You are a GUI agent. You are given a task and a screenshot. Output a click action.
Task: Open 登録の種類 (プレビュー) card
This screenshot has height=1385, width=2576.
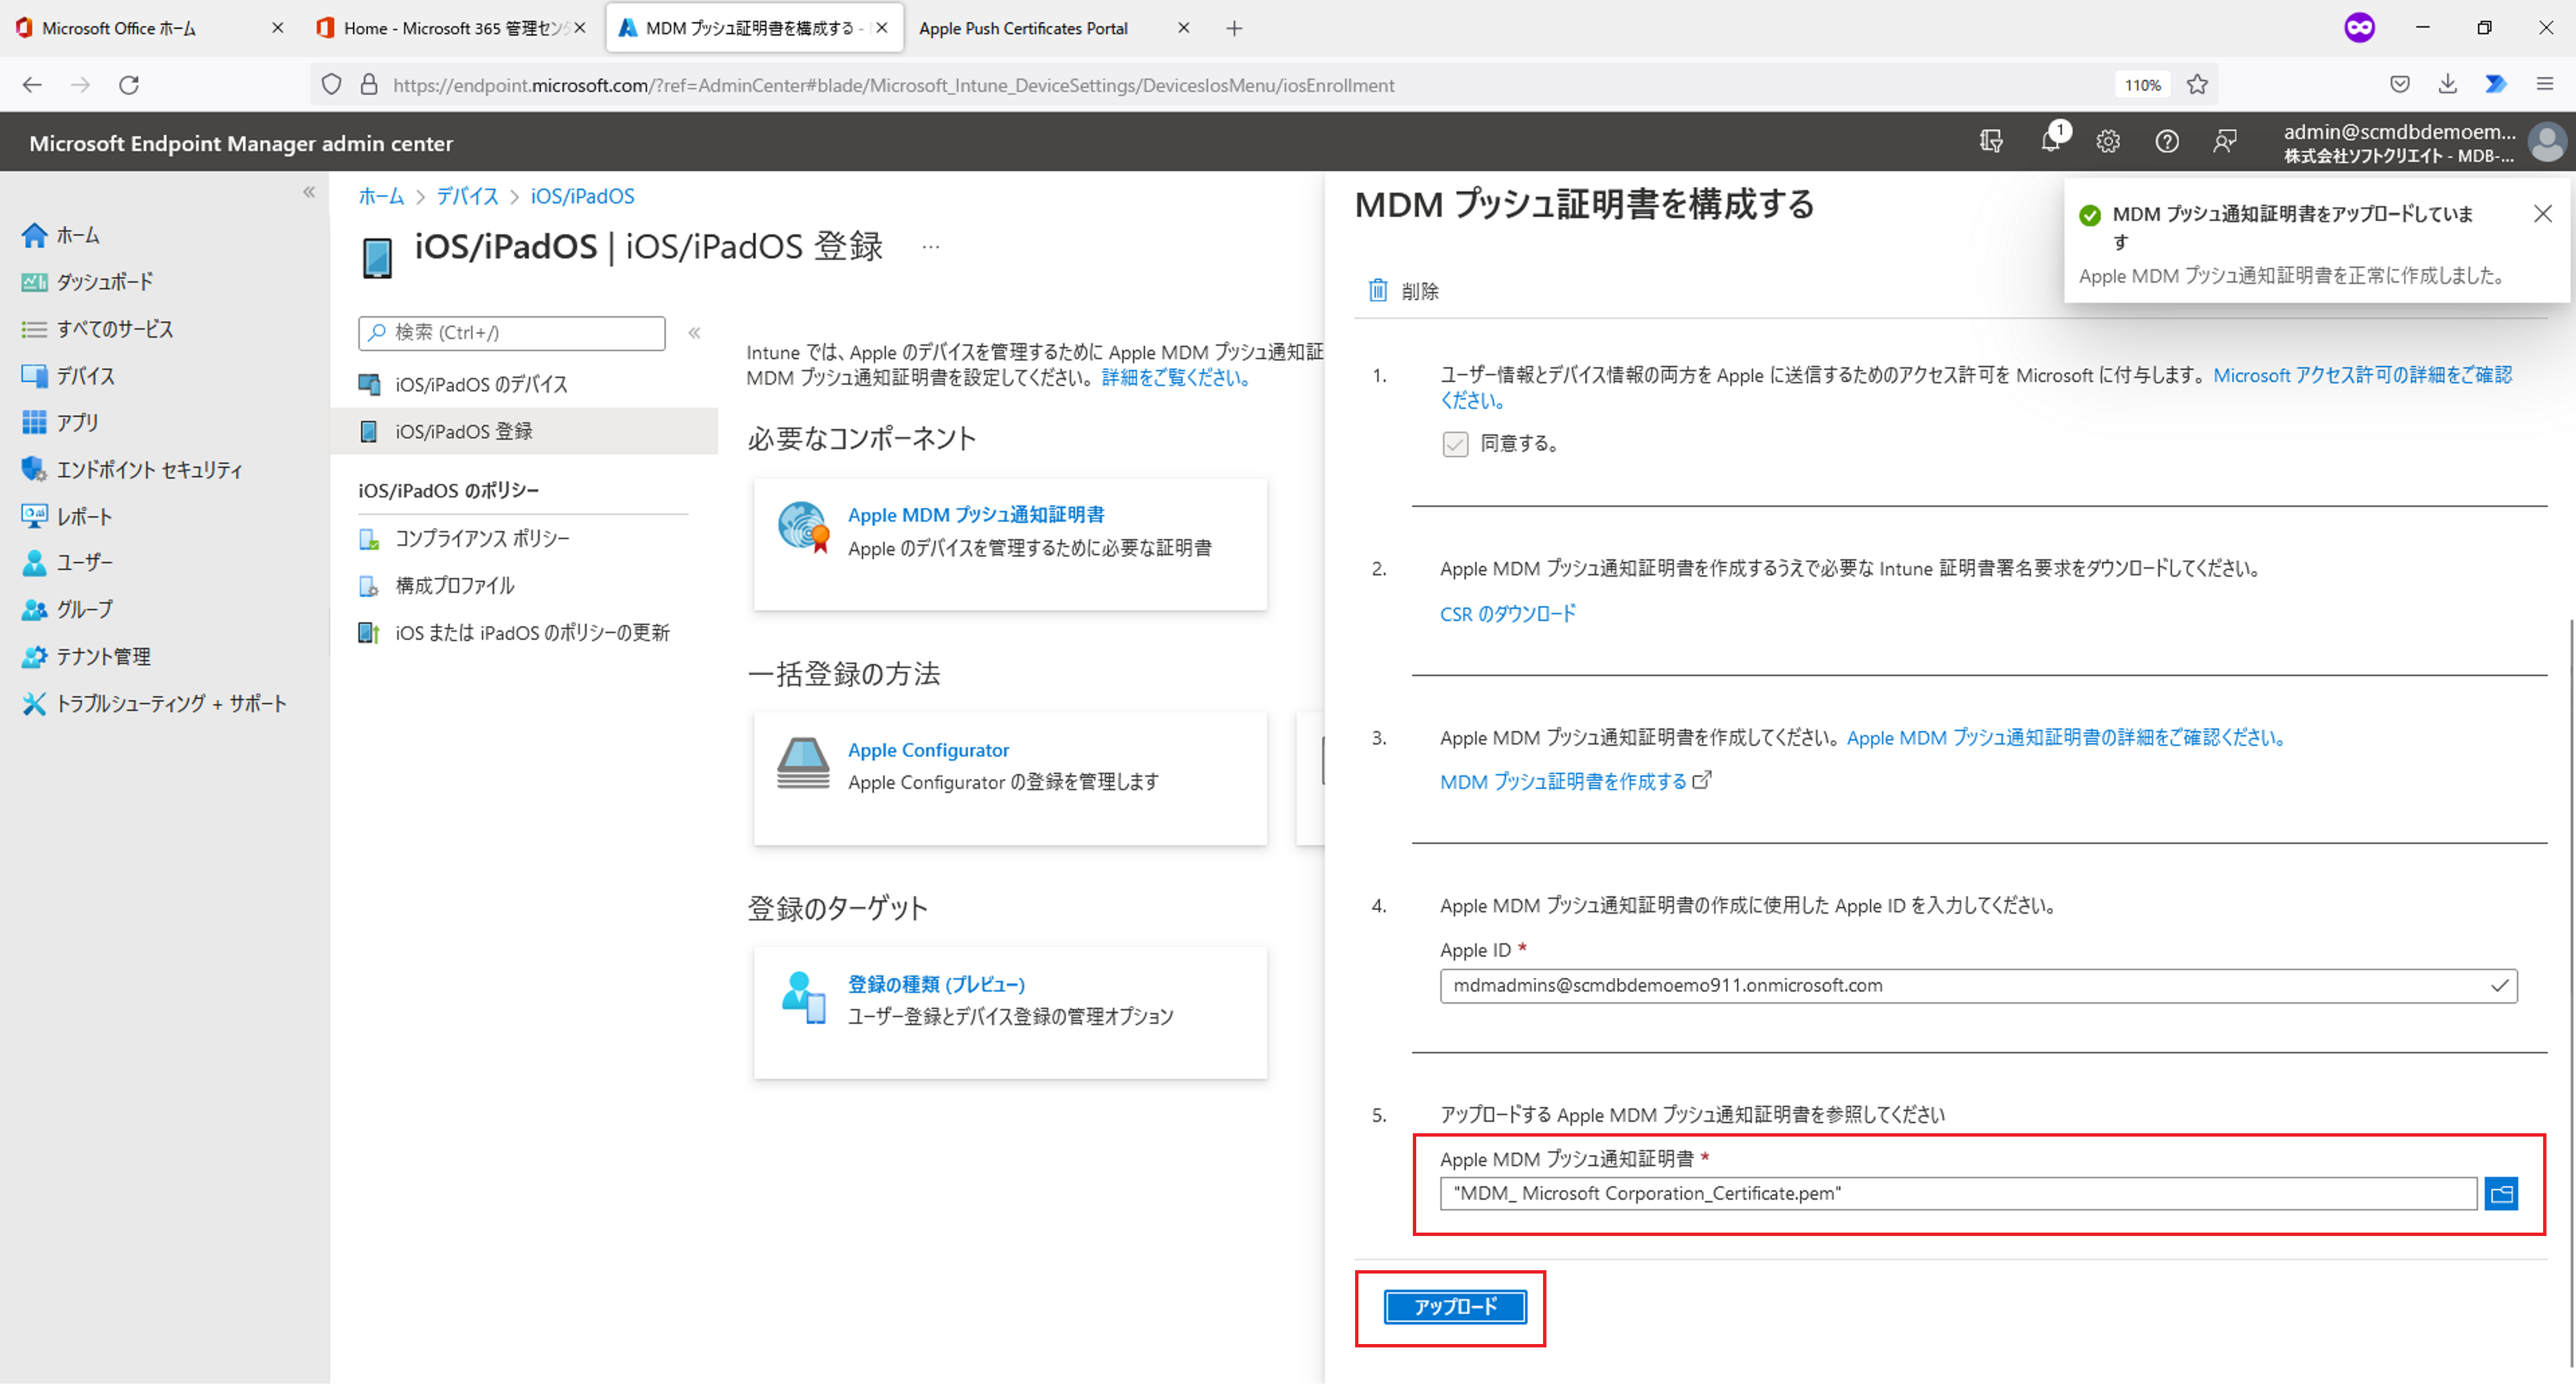click(1010, 1013)
